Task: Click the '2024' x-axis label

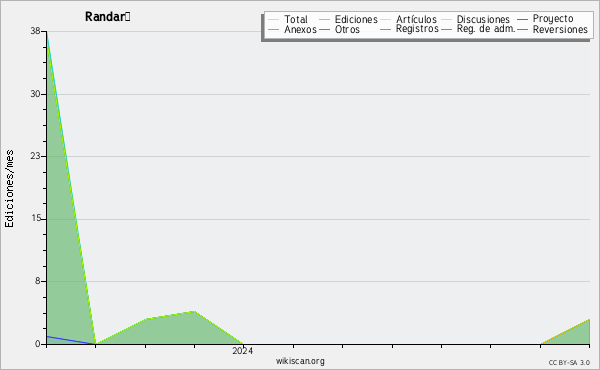Action: pos(243,351)
